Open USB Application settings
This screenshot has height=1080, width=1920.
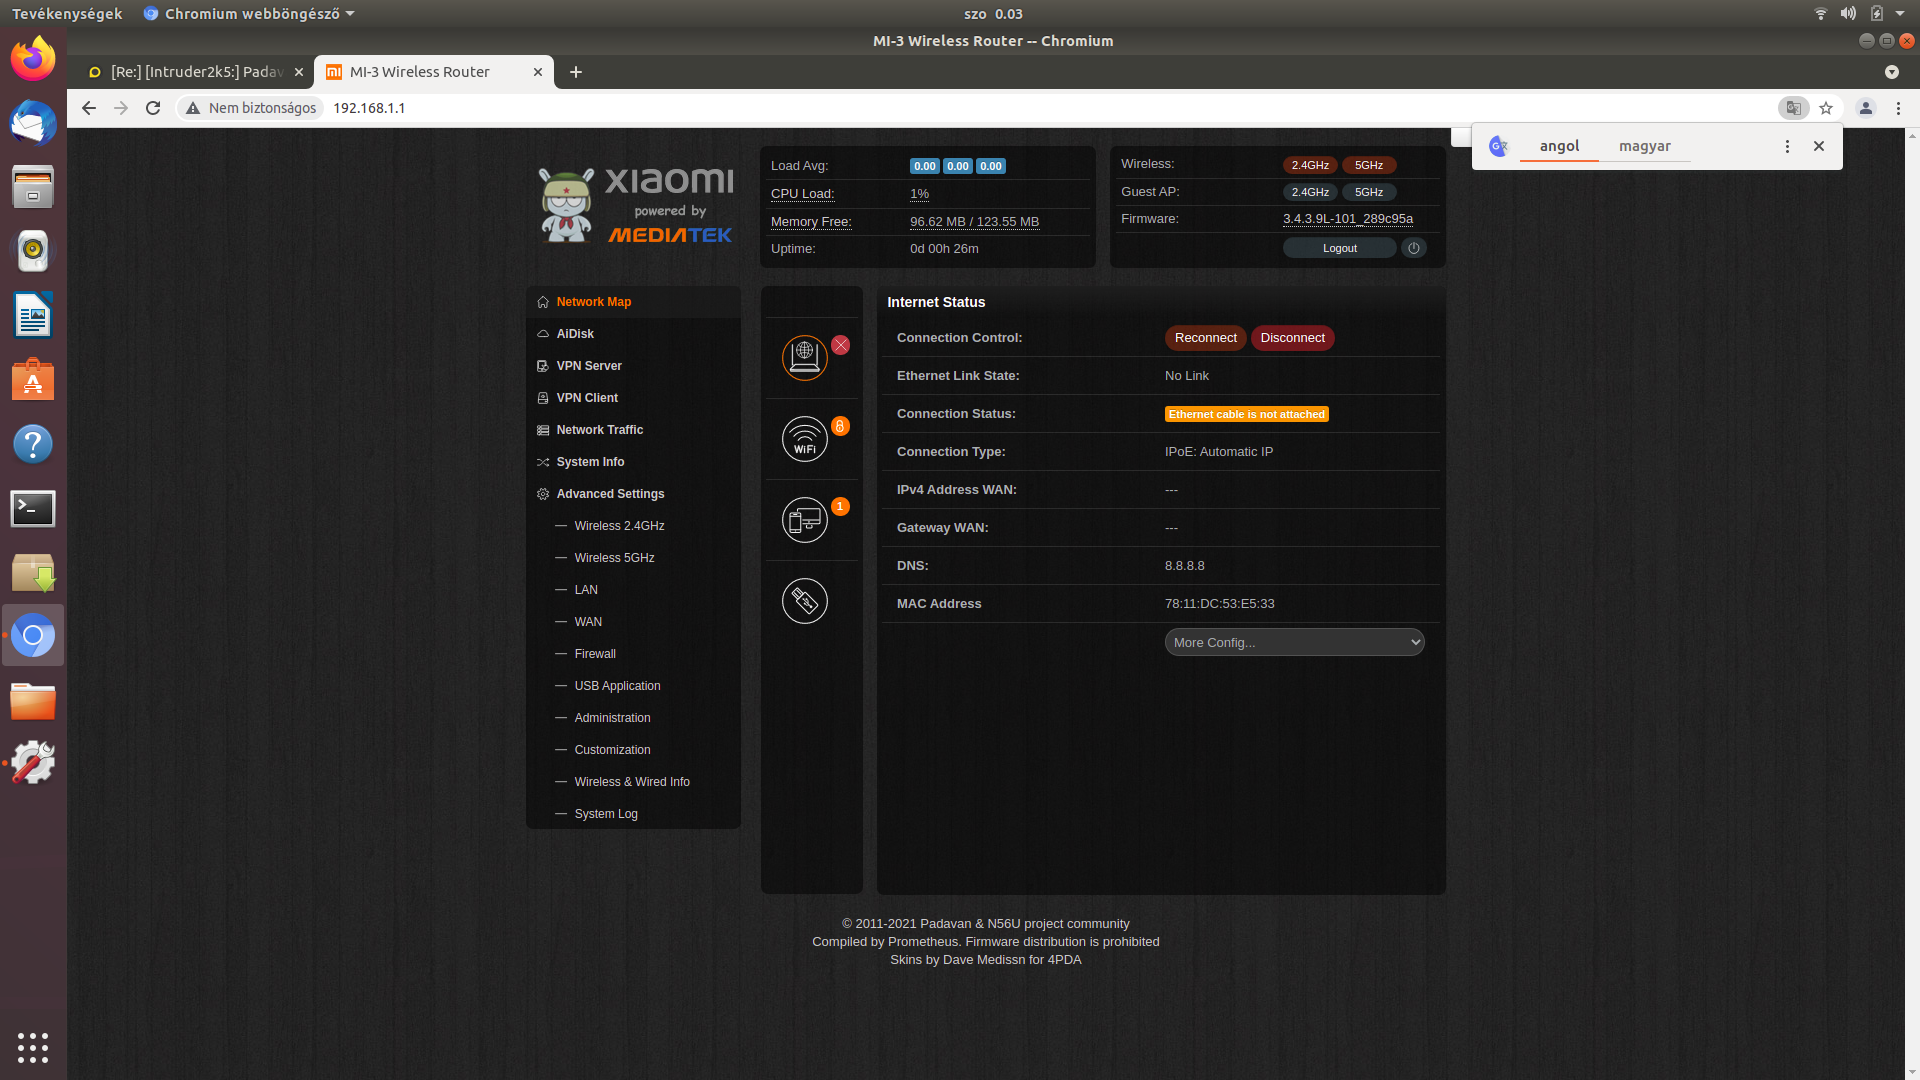(x=617, y=686)
